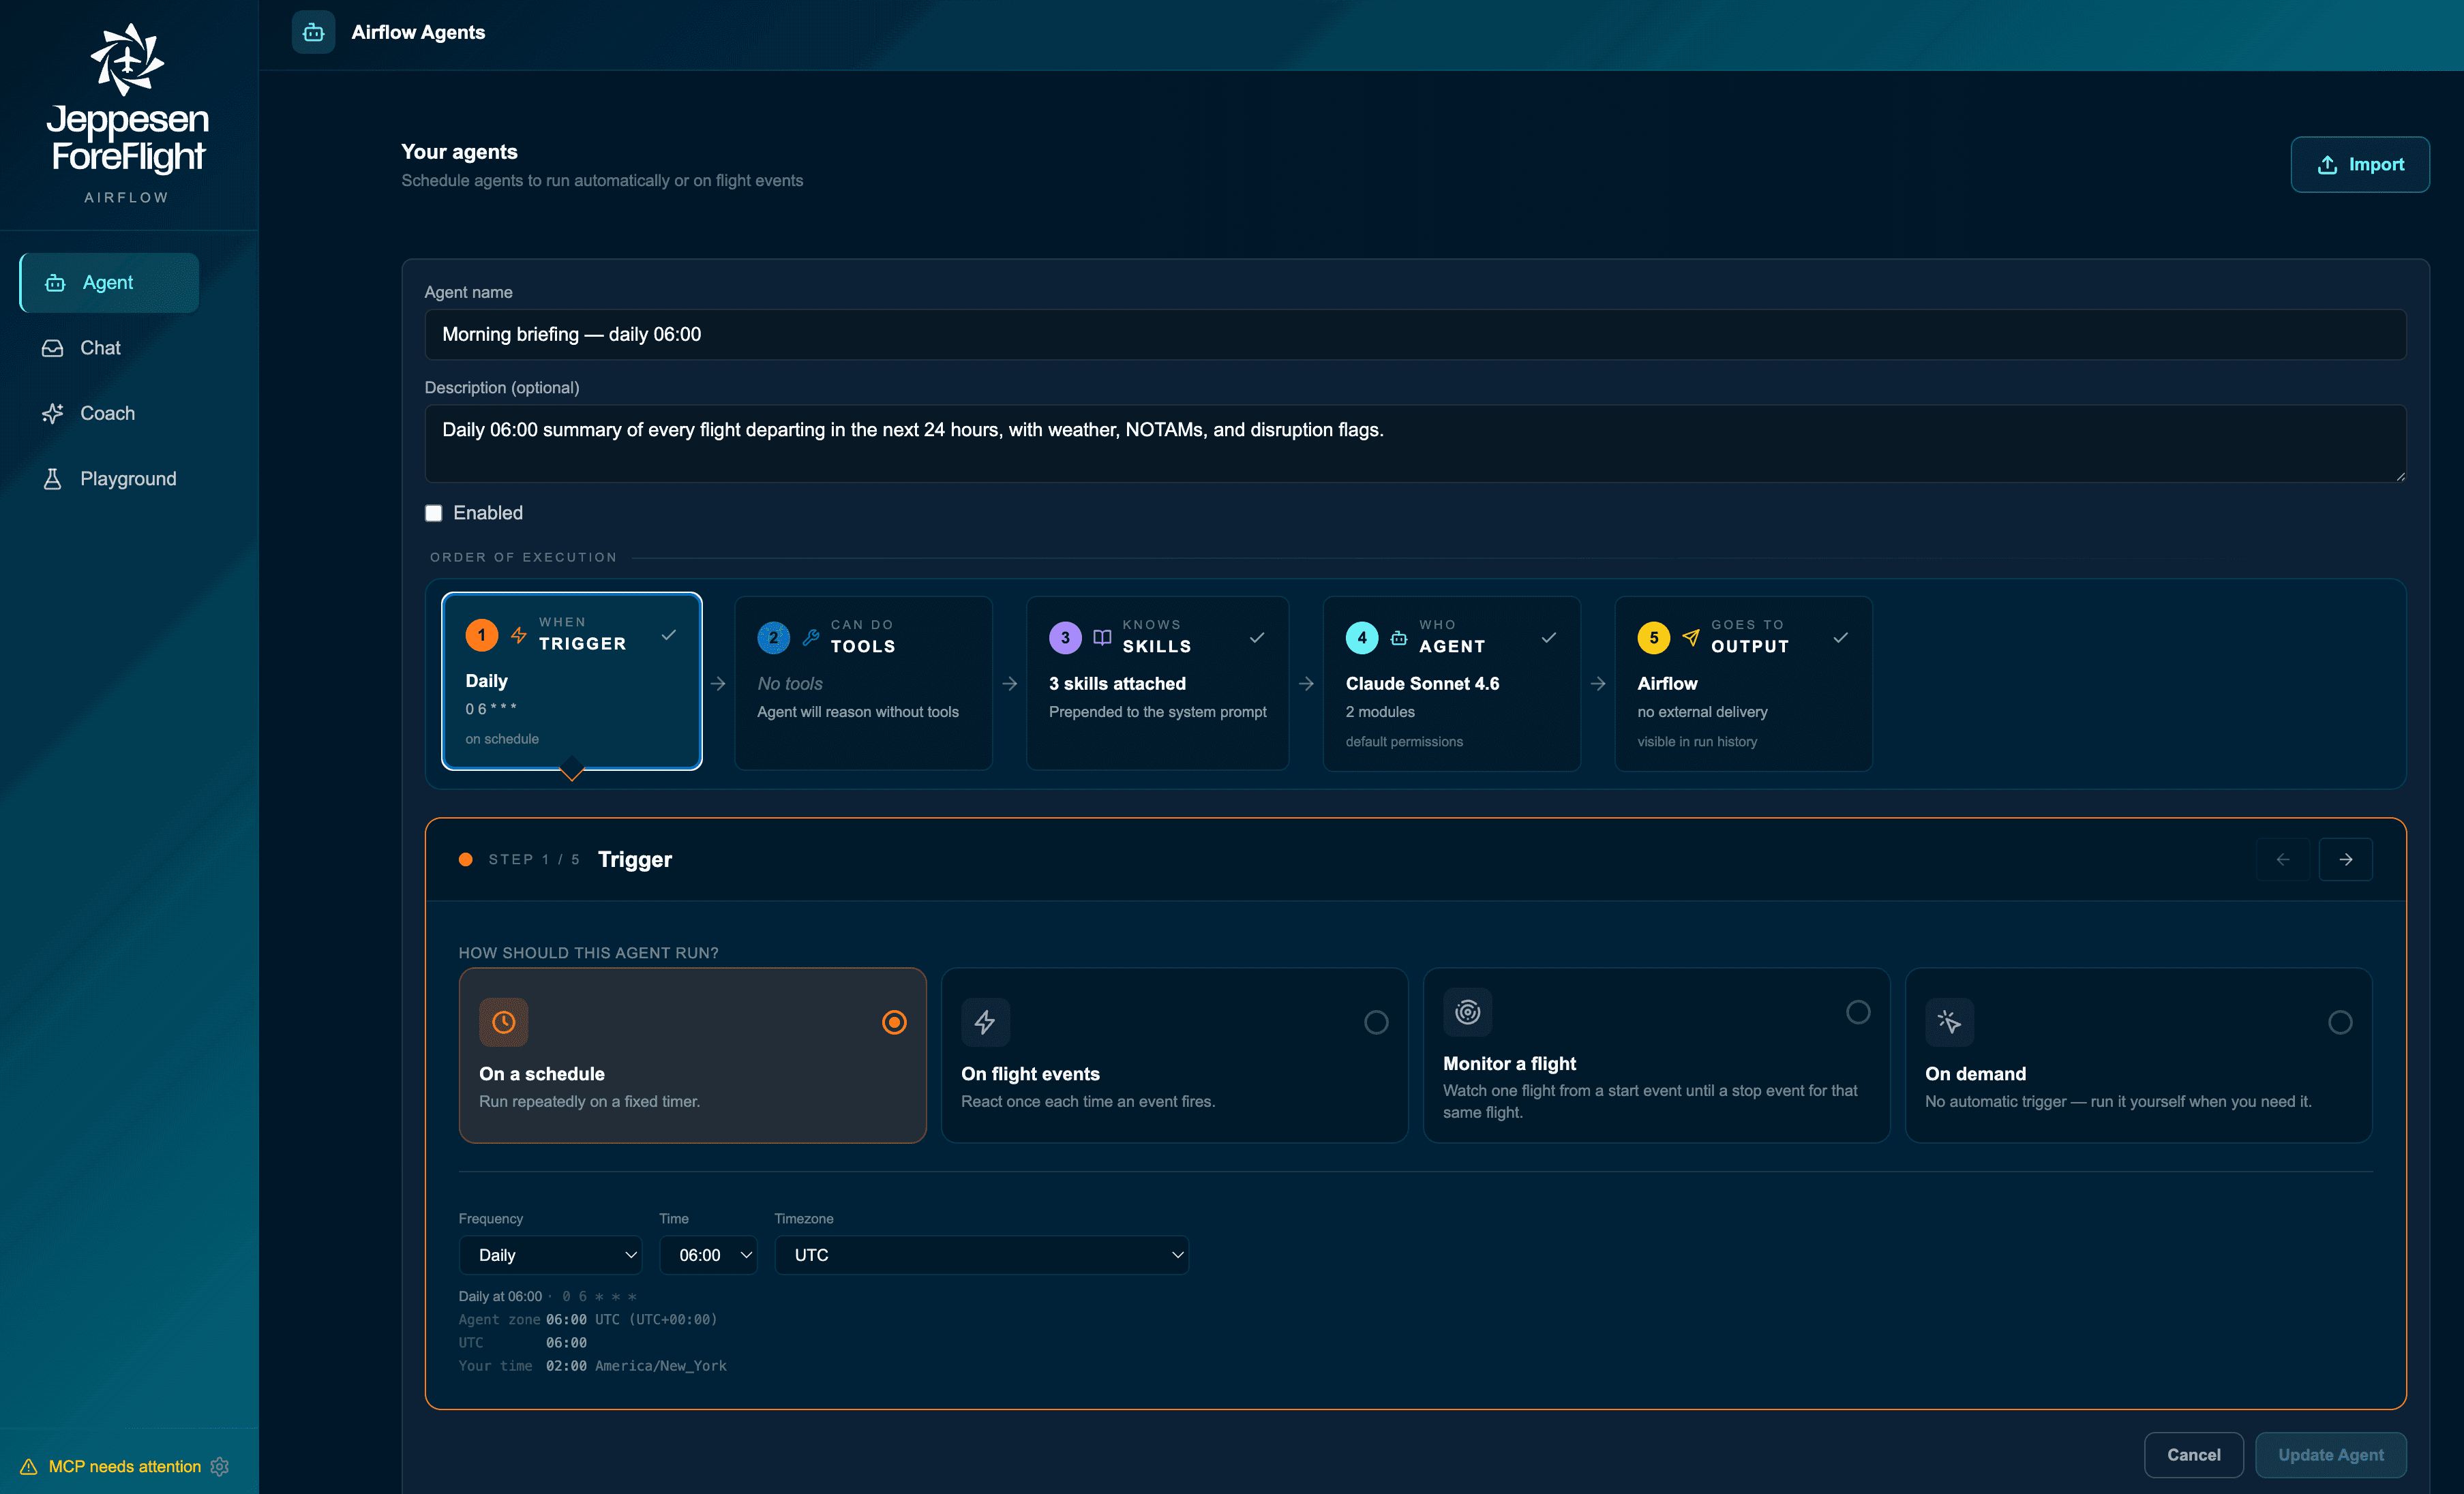Click the Description text area

click(1415, 443)
